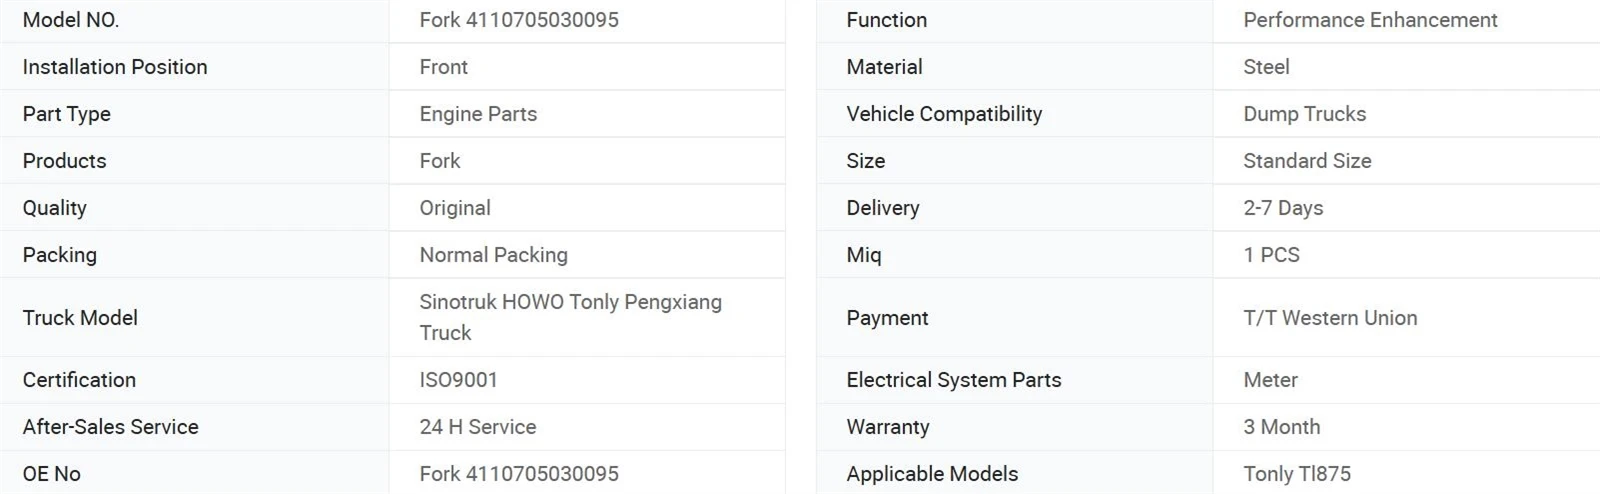Select the ISO9001 certification value
This screenshot has height=494, width=1600.
coord(459,380)
